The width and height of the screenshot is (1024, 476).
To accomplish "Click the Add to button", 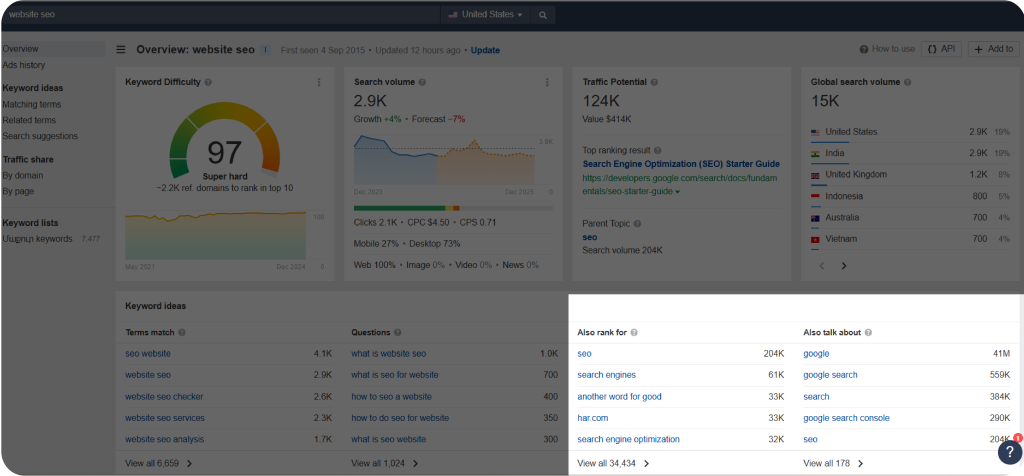I will point(993,49).
